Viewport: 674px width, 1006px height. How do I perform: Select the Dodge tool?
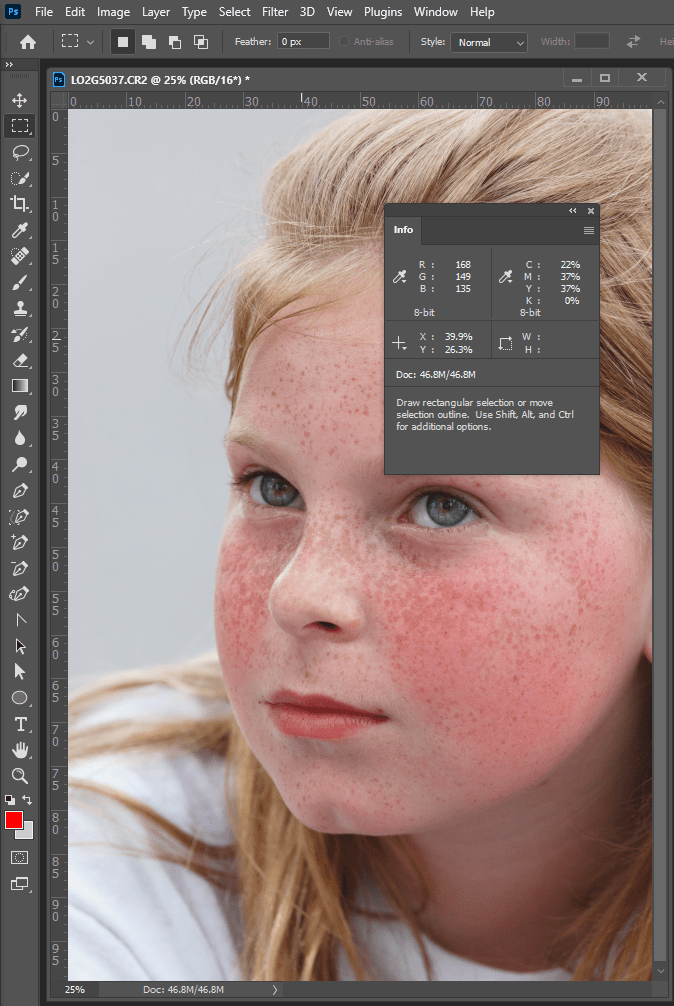pos(20,464)
